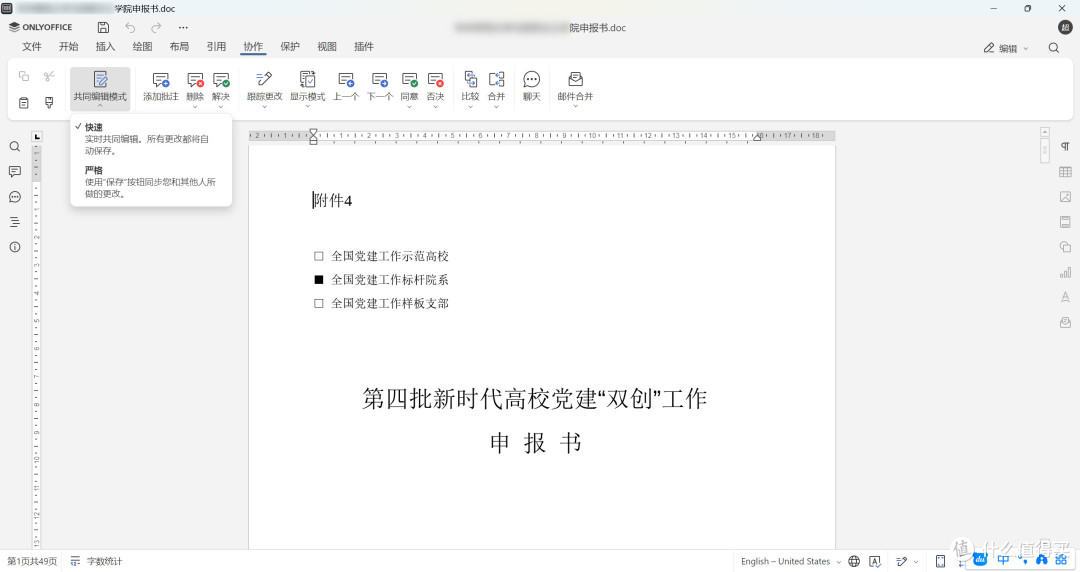
Task: Open shape settings in right sidebar
Action: [1065, 247]
